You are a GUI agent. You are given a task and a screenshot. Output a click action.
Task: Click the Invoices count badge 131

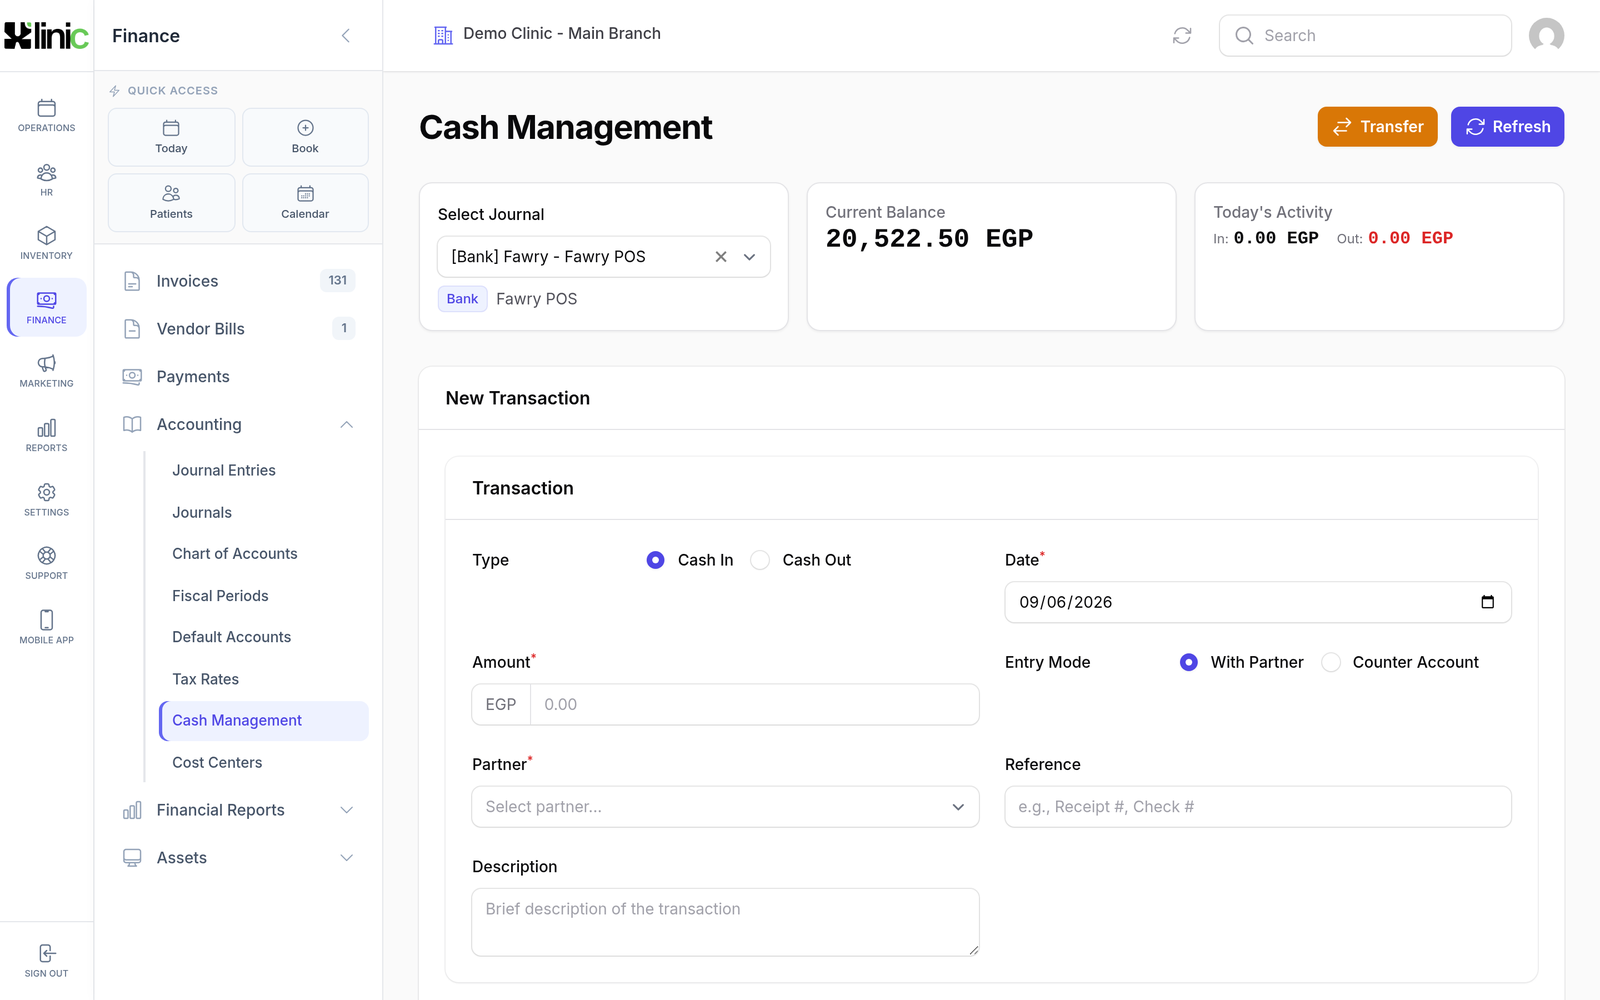coord(338,280)
